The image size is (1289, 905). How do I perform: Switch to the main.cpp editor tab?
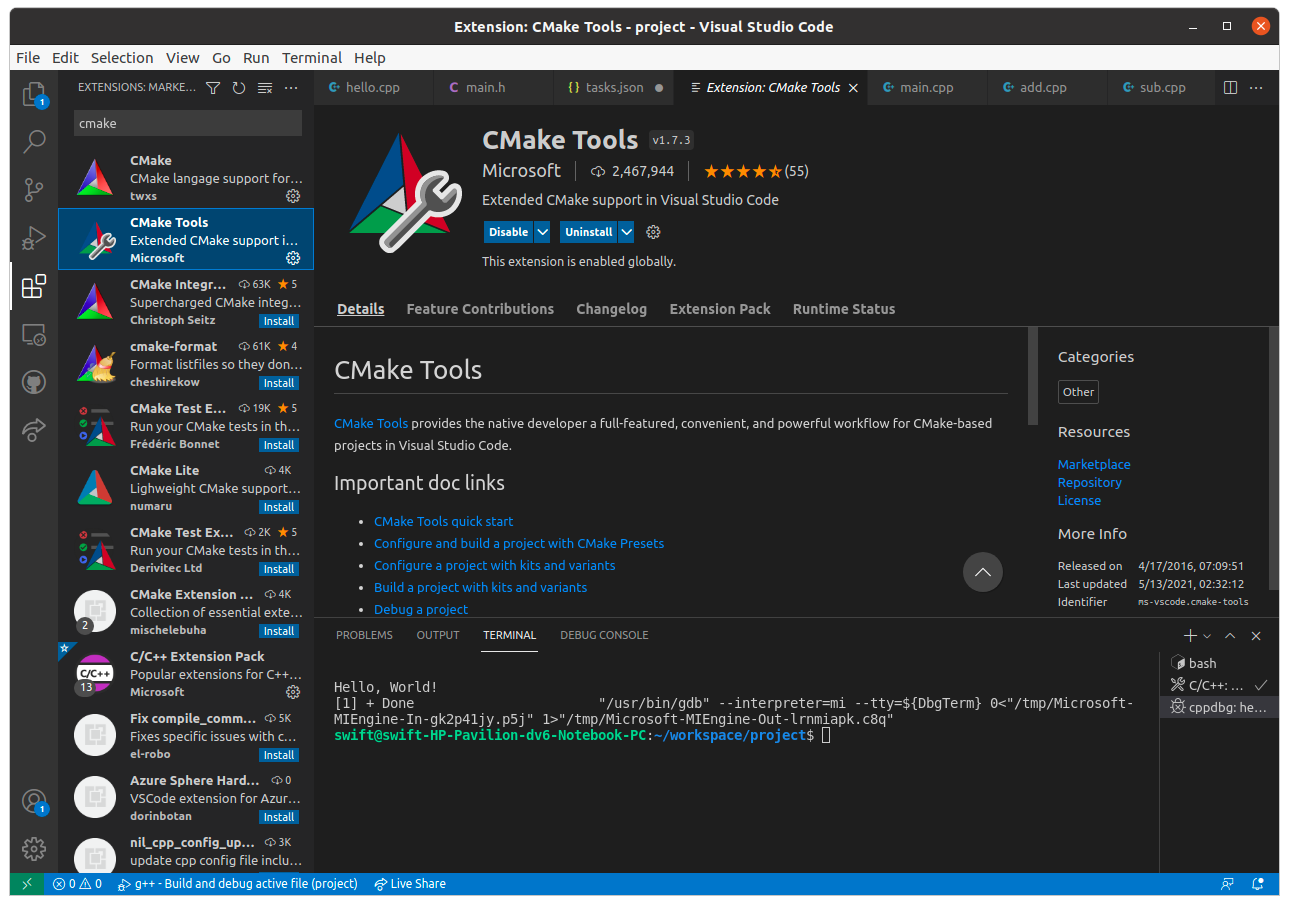pos(927,88)
